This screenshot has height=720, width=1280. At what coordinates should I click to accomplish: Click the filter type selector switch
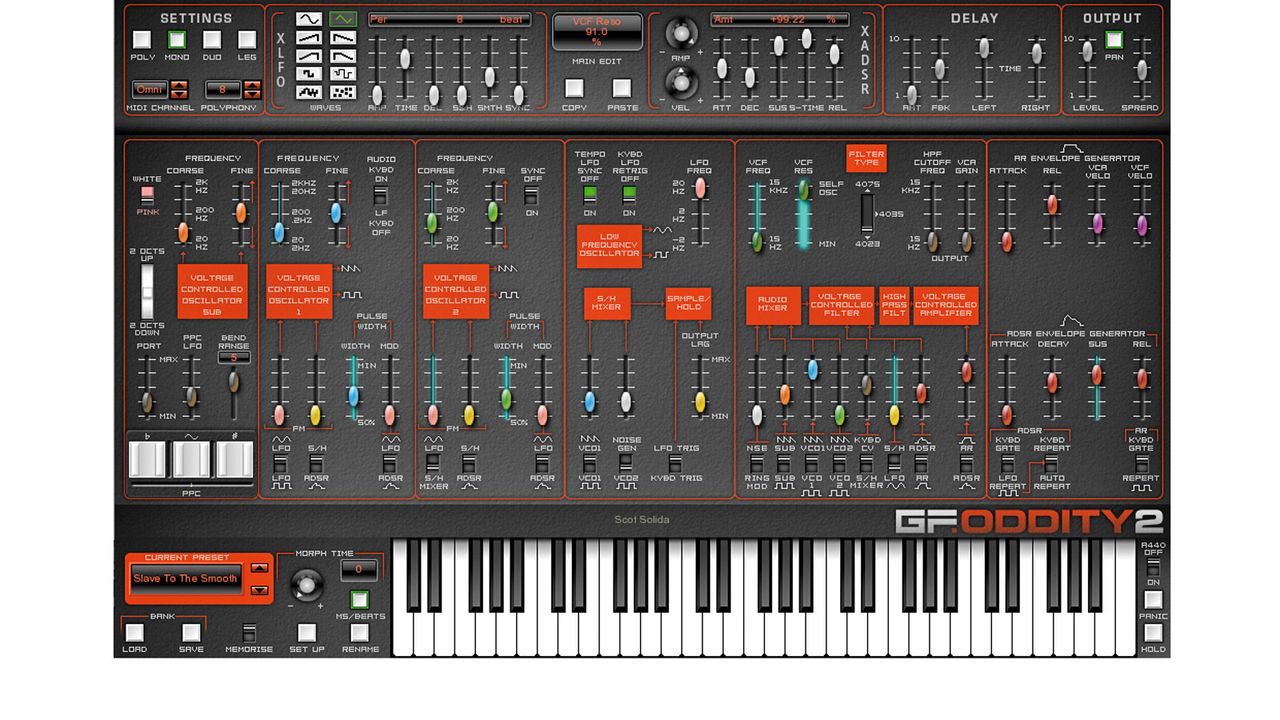[x=868, y=212]
